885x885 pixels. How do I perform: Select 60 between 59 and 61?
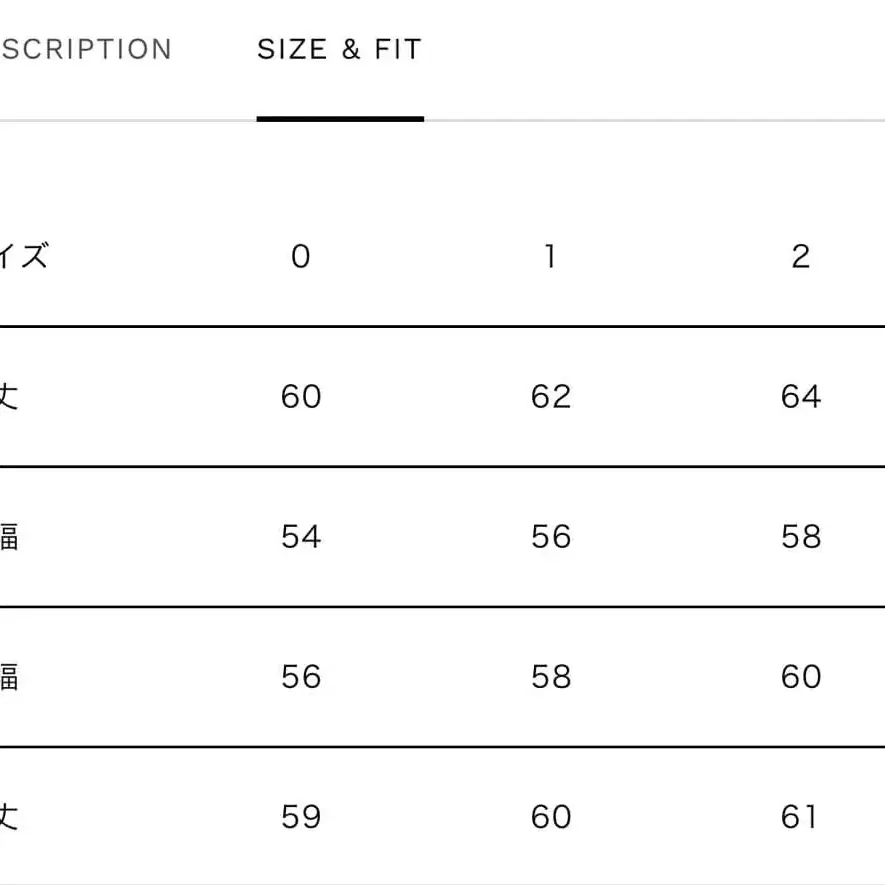tap(550, 817)
